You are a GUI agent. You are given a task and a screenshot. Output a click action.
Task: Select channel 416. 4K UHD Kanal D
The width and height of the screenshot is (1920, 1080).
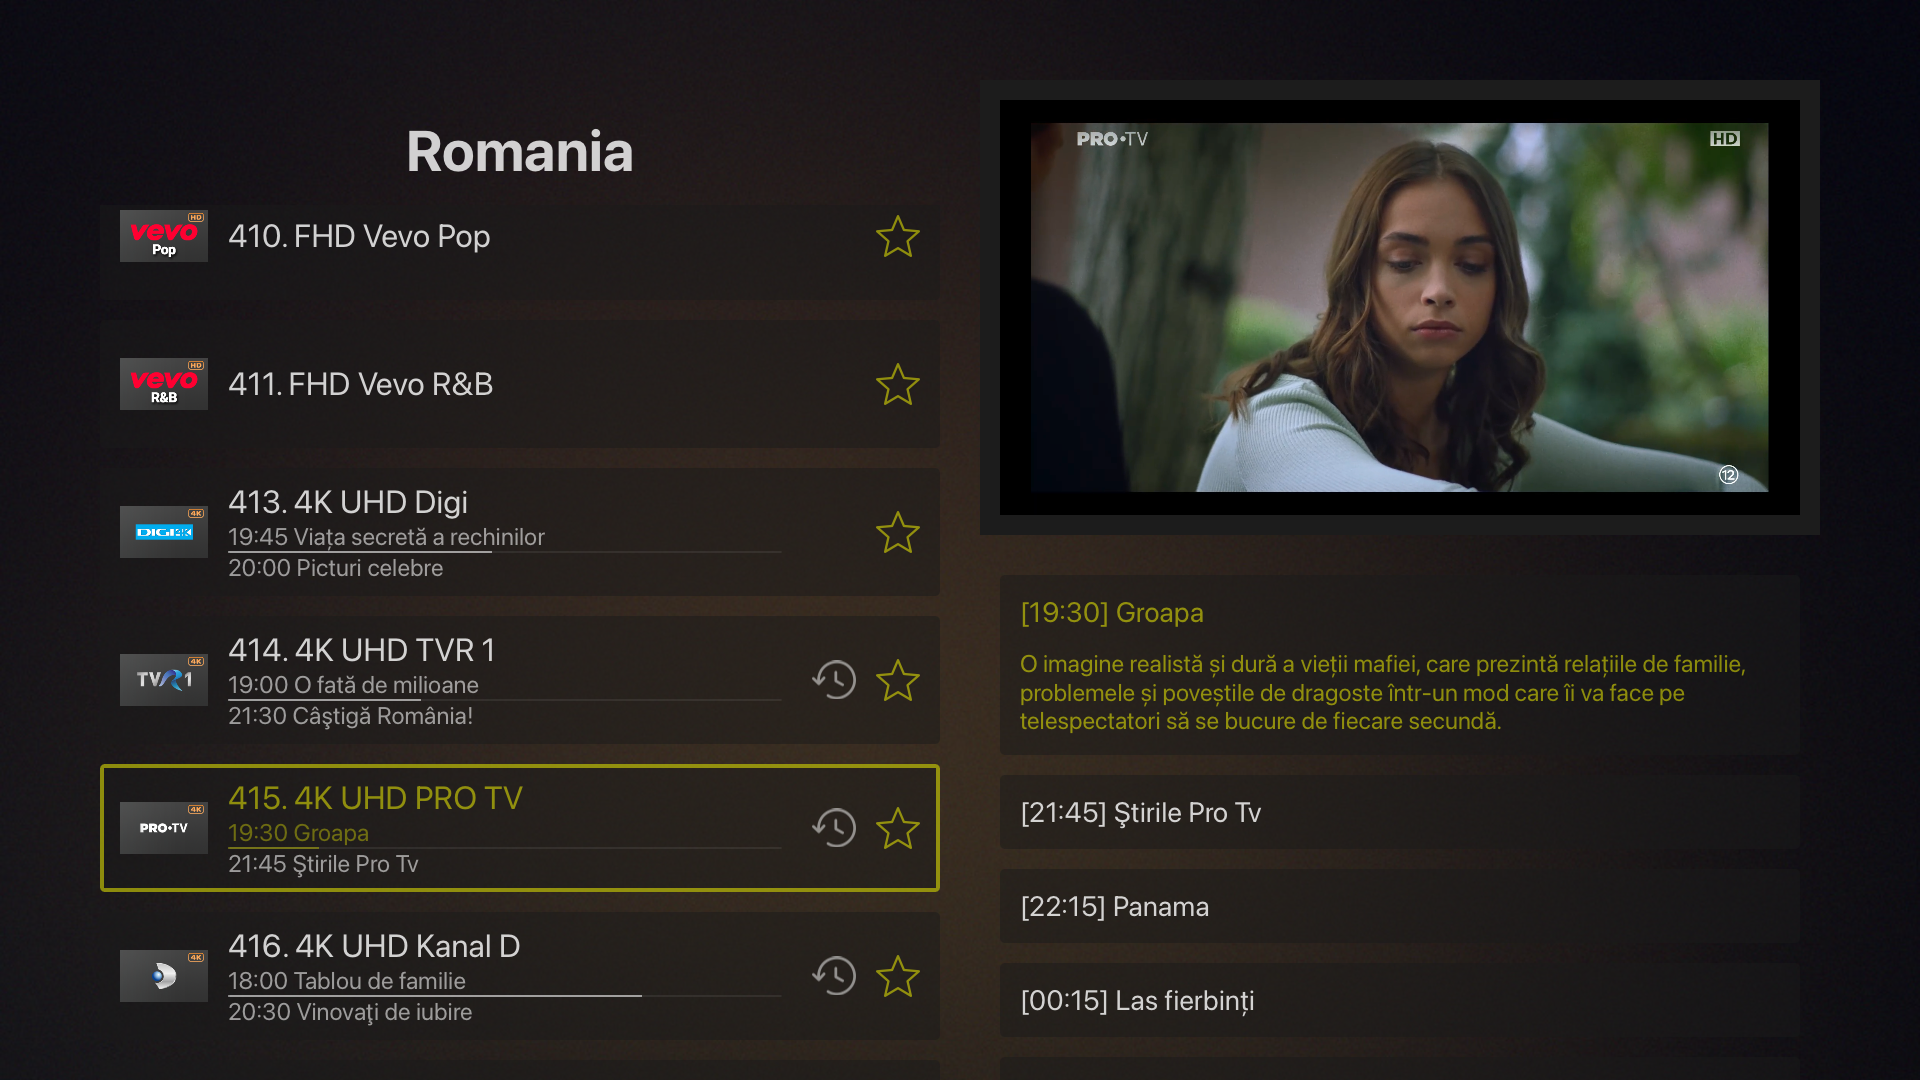tap(520, 976)
